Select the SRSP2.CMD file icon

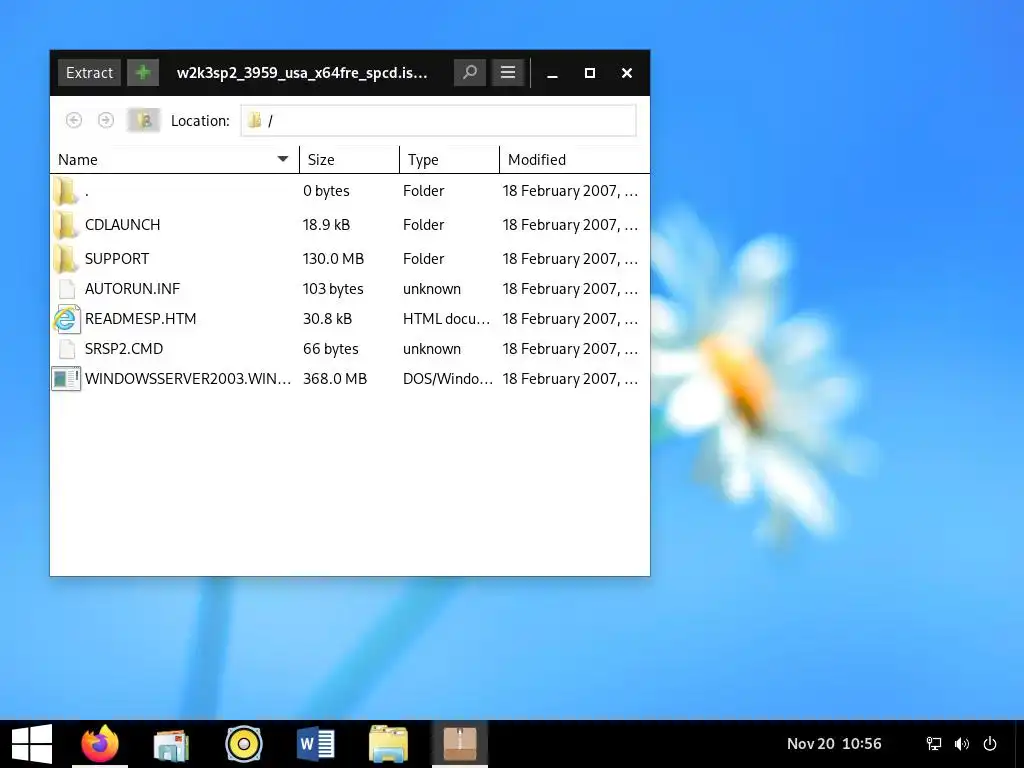click(67, 349)
